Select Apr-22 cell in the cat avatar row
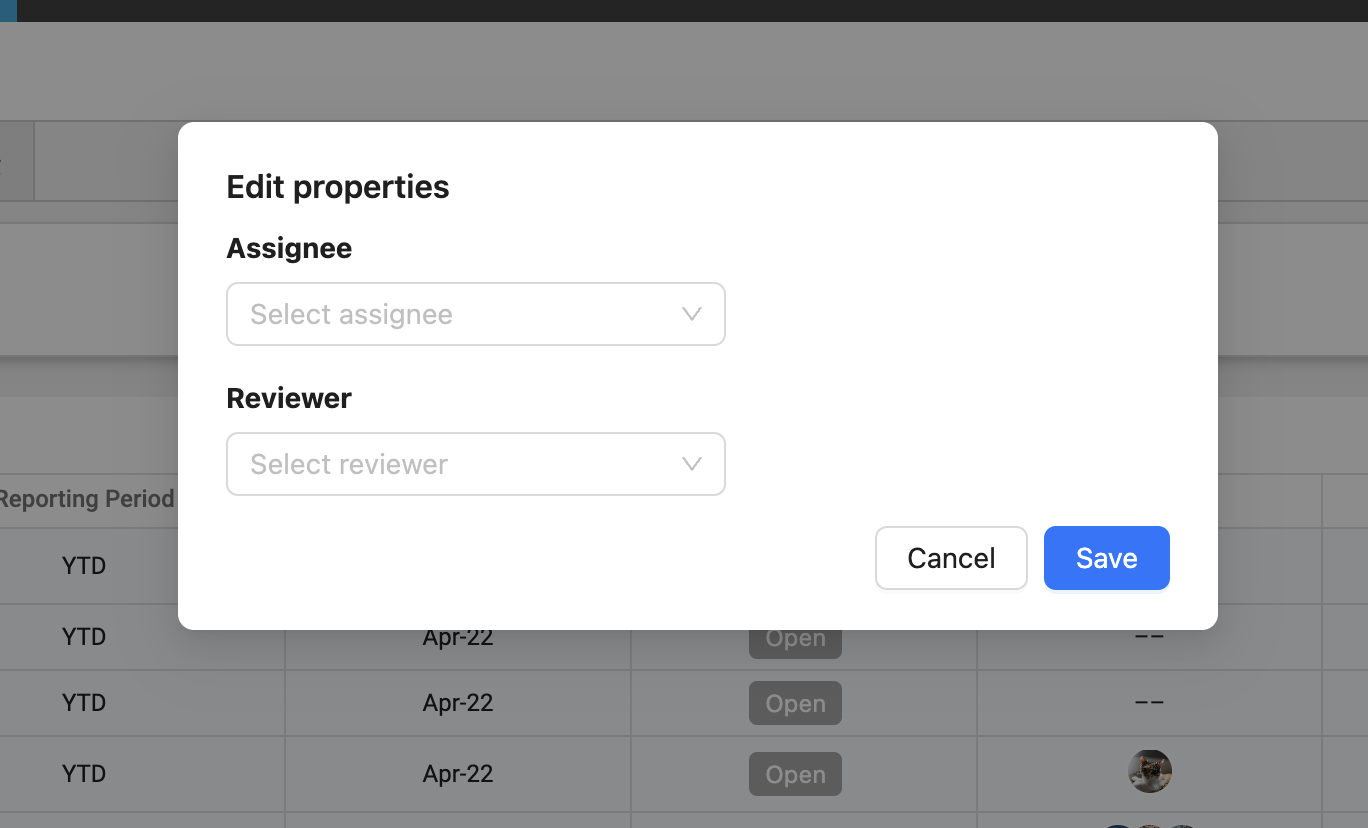Viewport: 1368px width, 828px height. (x=458, y=774)
